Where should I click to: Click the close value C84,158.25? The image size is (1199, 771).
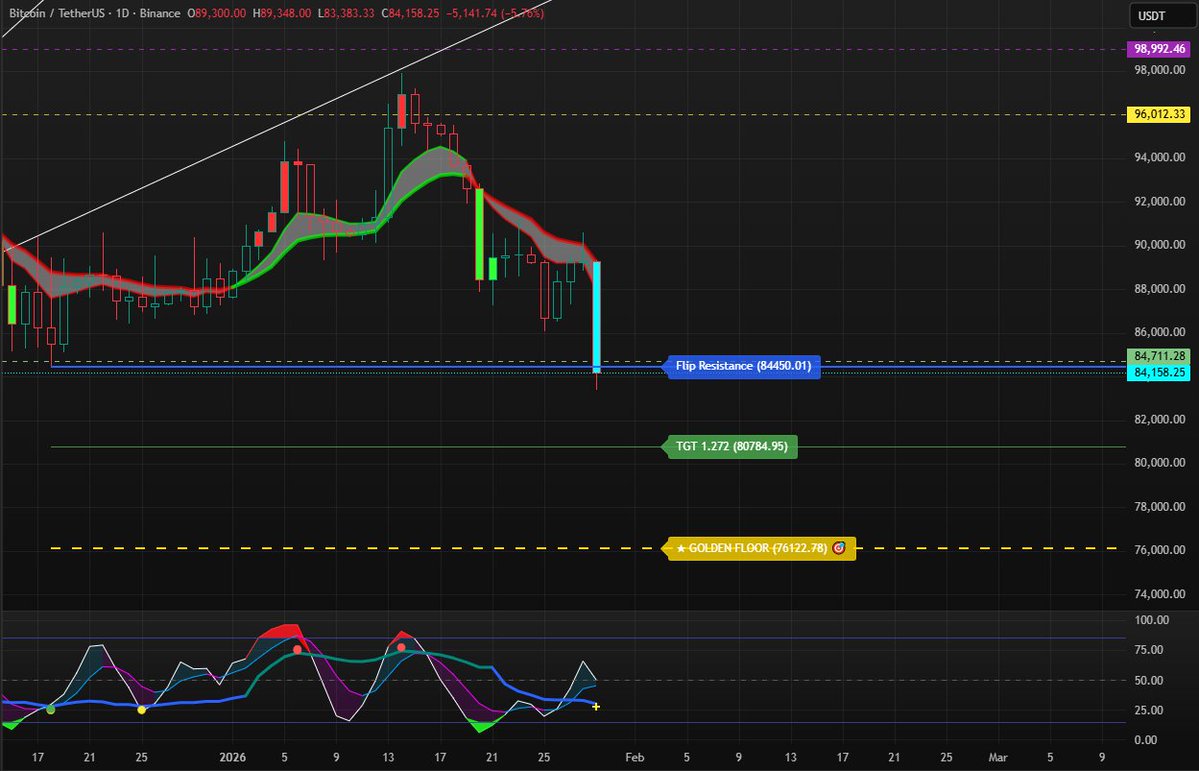tap(409, 13)
